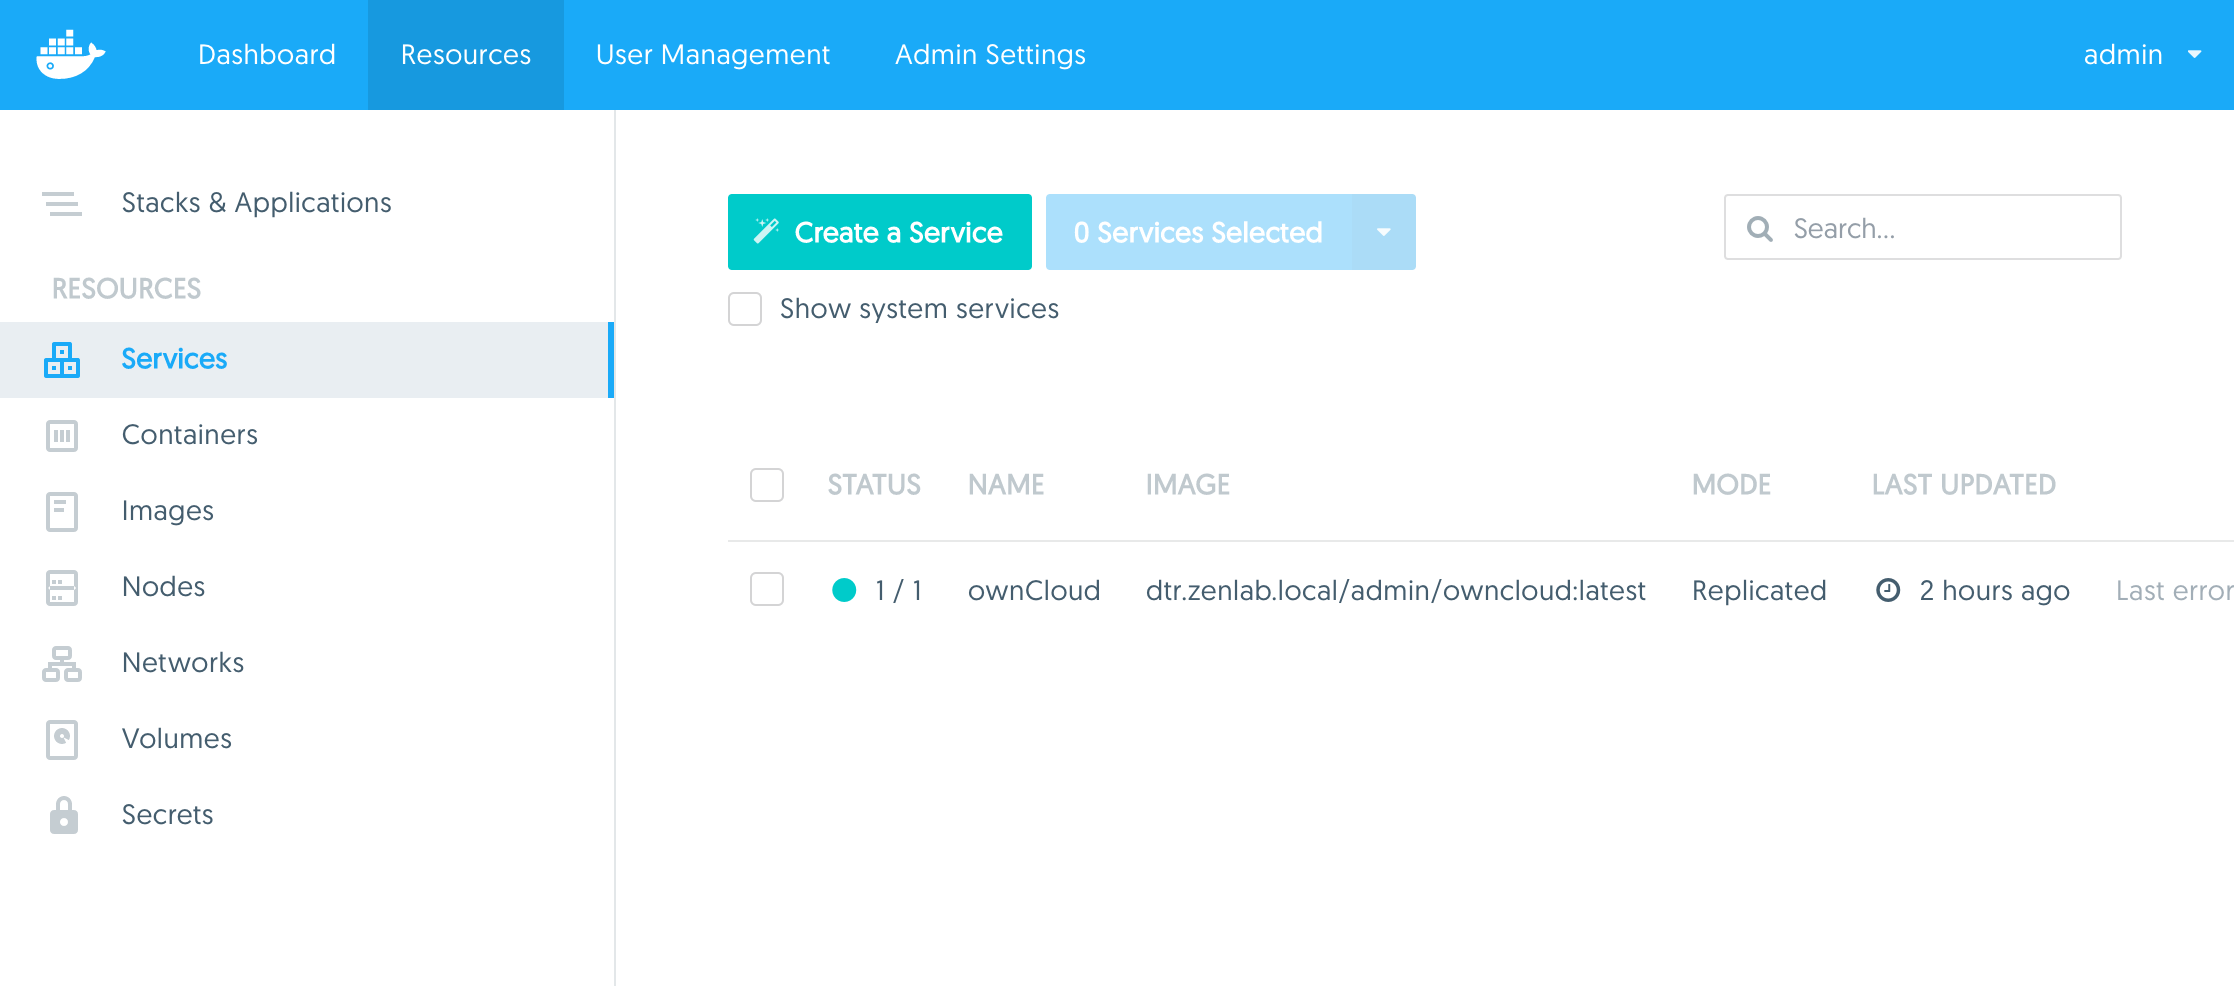This screenshot has width=2234, height=986.
Task: Click the Nodes server icon
Action: pyautogui.click(x=62, y=588)
